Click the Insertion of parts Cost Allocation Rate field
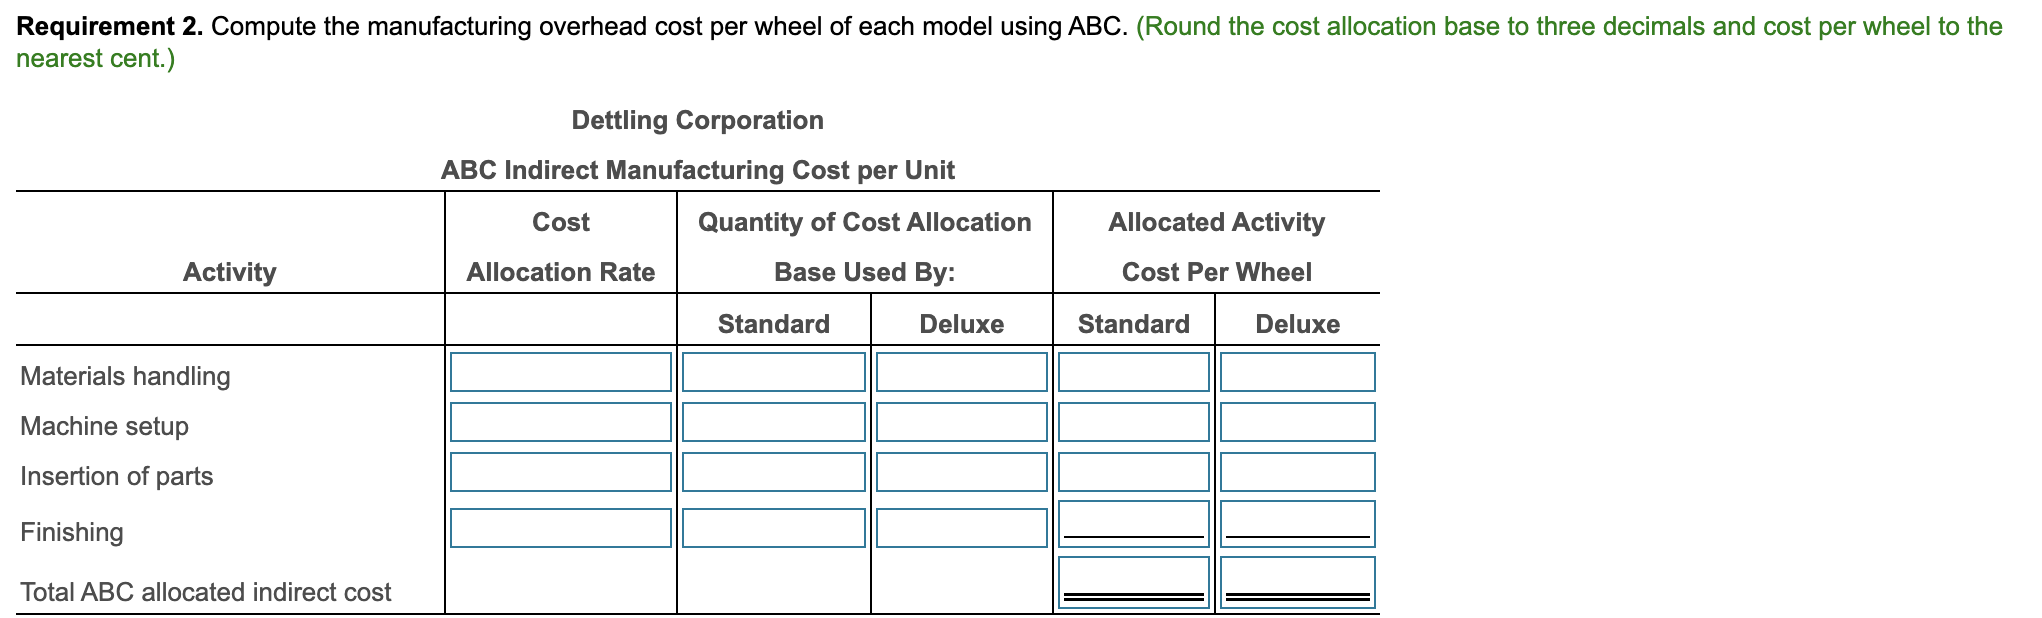 point(560,472)
